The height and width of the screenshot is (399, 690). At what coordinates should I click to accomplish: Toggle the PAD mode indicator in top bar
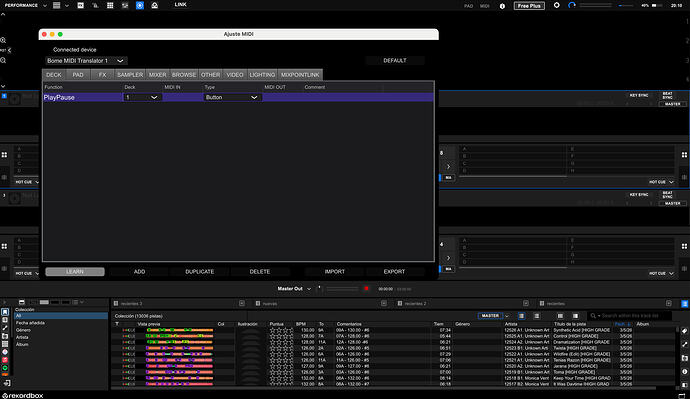click(469, 6)
